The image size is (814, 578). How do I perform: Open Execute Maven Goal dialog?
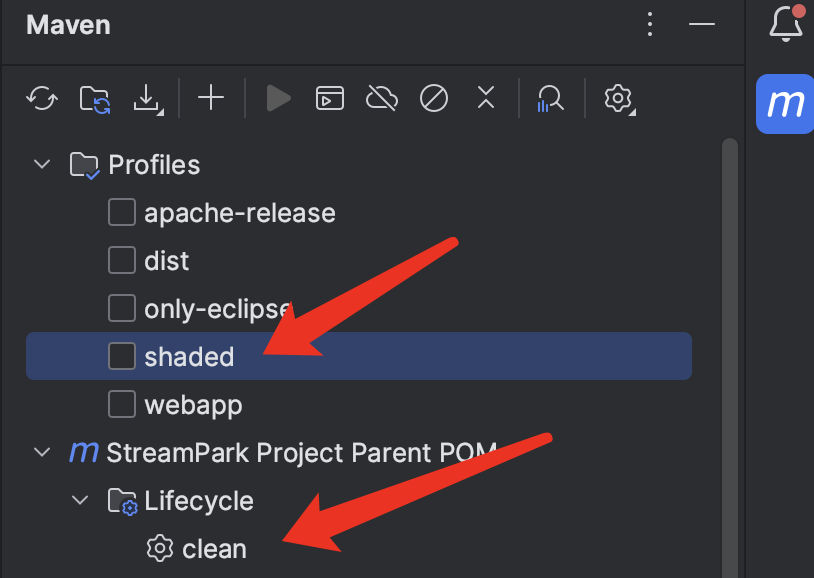click(330, 98)
